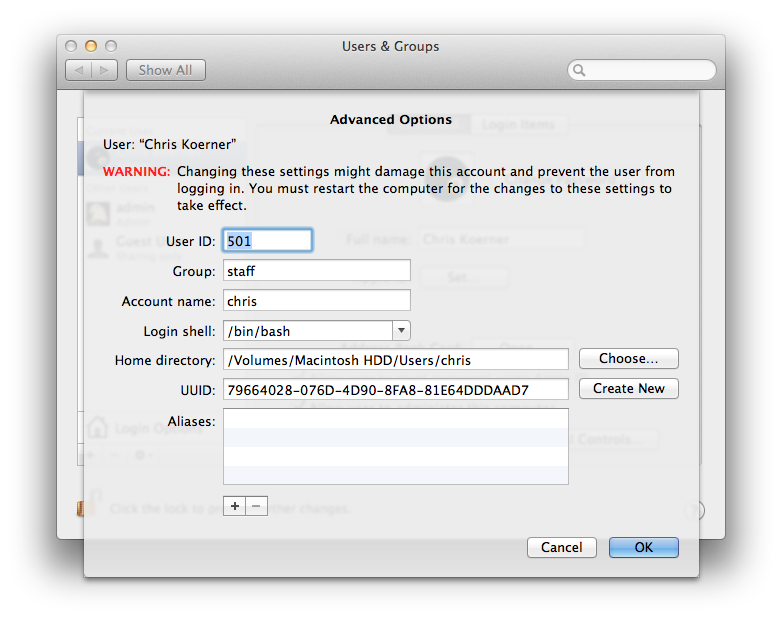
Task: Click the search magnifier icon
Action: click(x=579, y=70)
